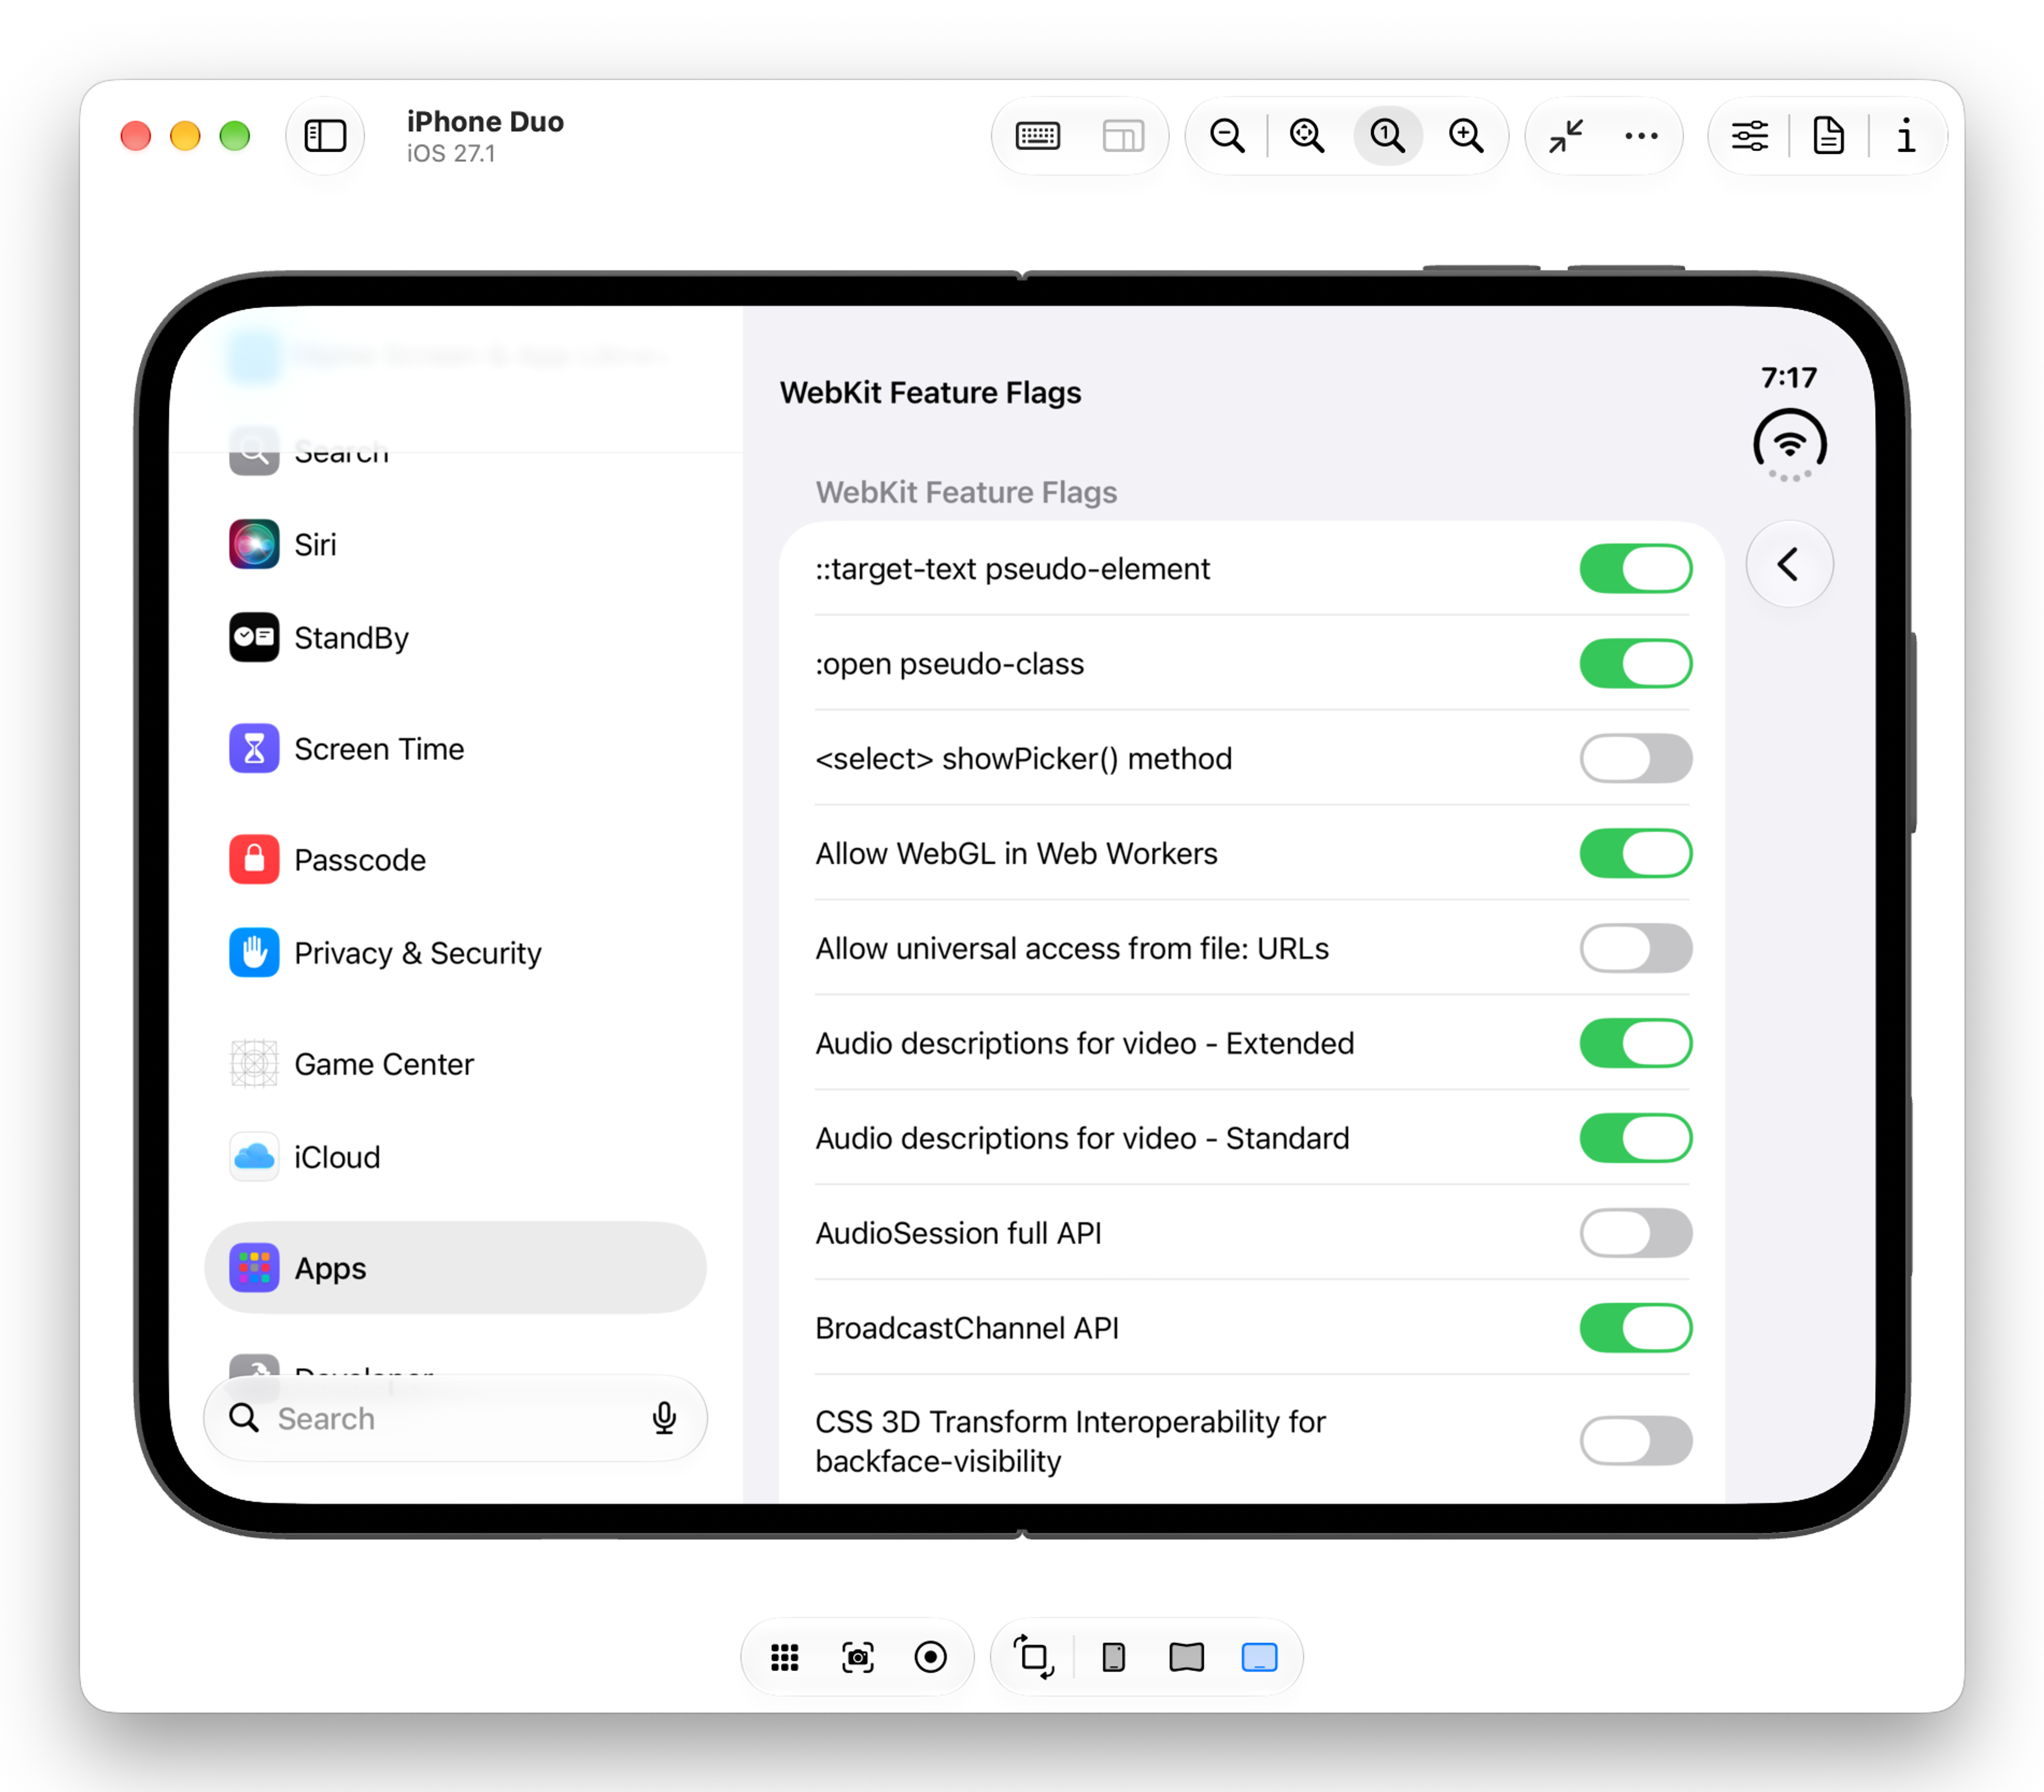The height and width of the screenshot is (1792, 2044).
Task: Enable <select> showPicker() method toggle
Action: pyautogui.click(x=1635, y=758)
